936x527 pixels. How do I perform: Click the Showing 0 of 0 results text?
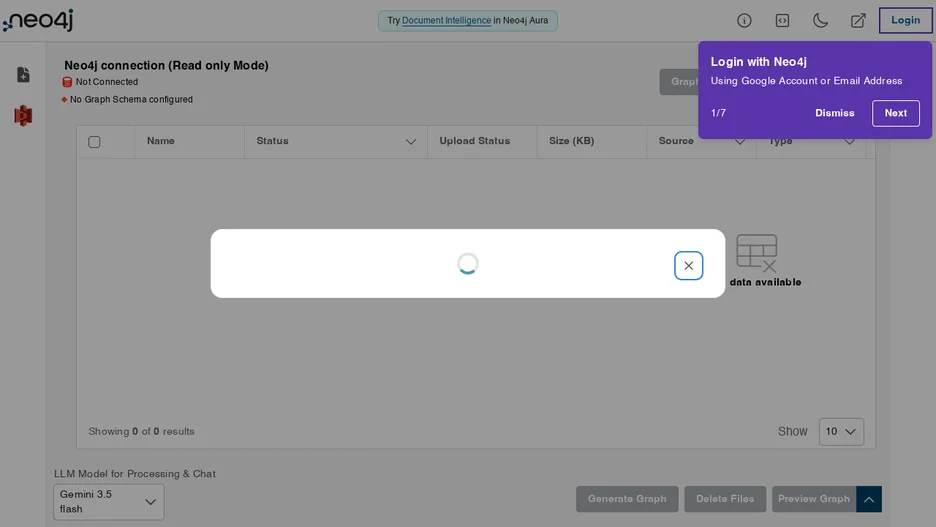click(x=141, y=432)
